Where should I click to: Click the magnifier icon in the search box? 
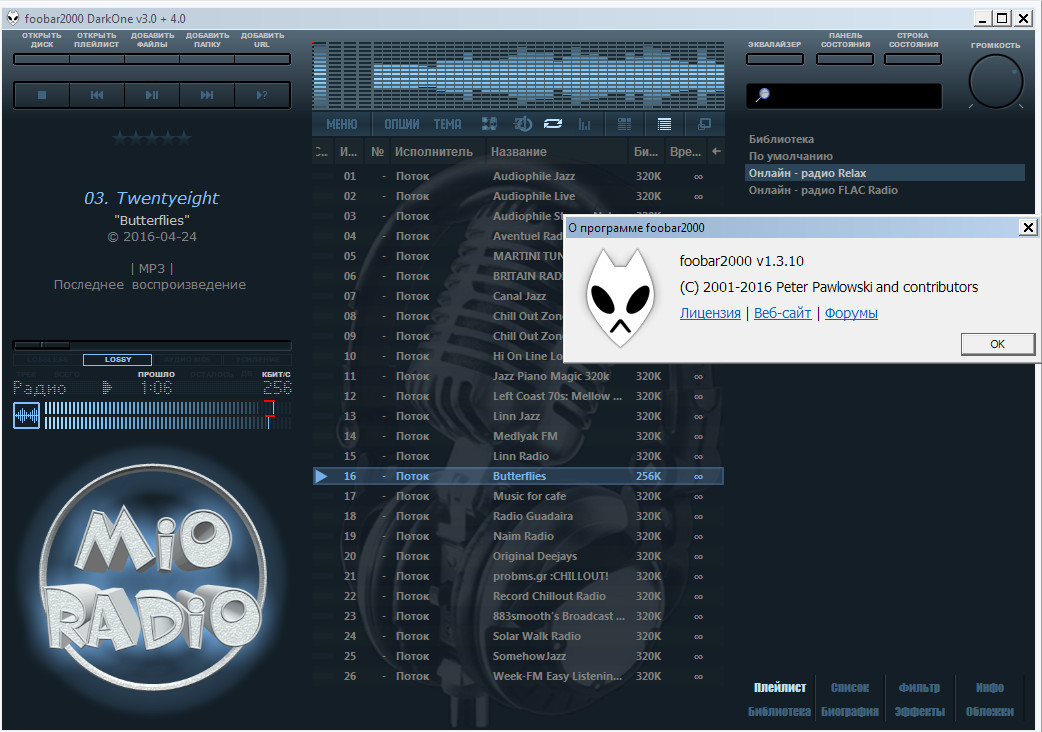762,95
